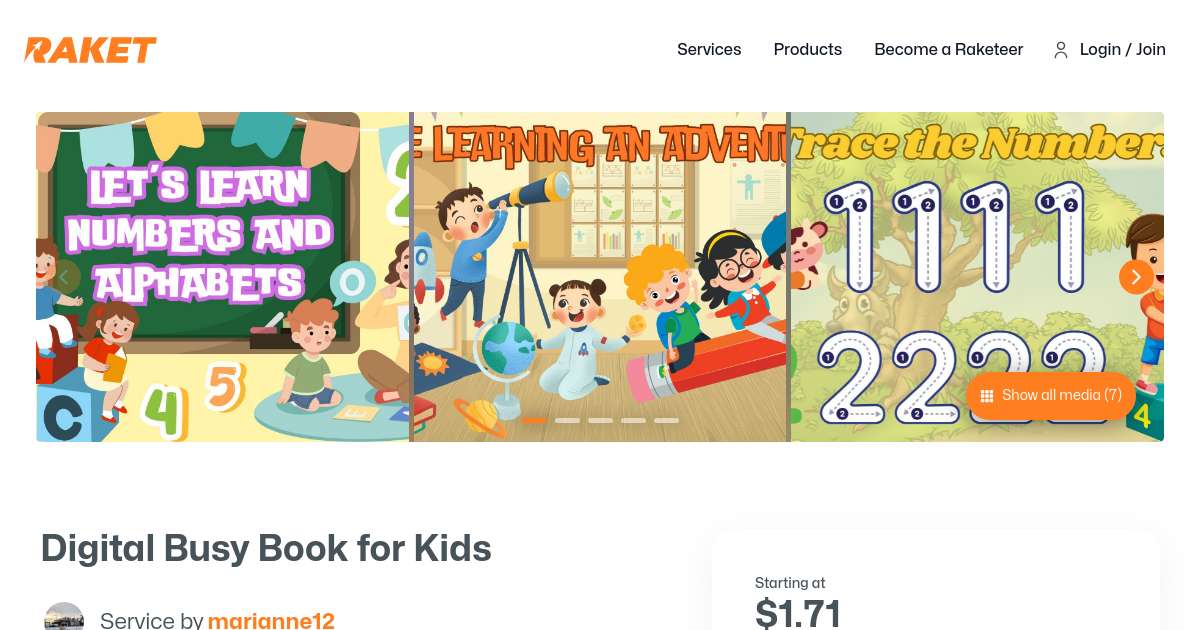
Task: Click the user account icon beside Login
Action: click(x=1061, y=50)
